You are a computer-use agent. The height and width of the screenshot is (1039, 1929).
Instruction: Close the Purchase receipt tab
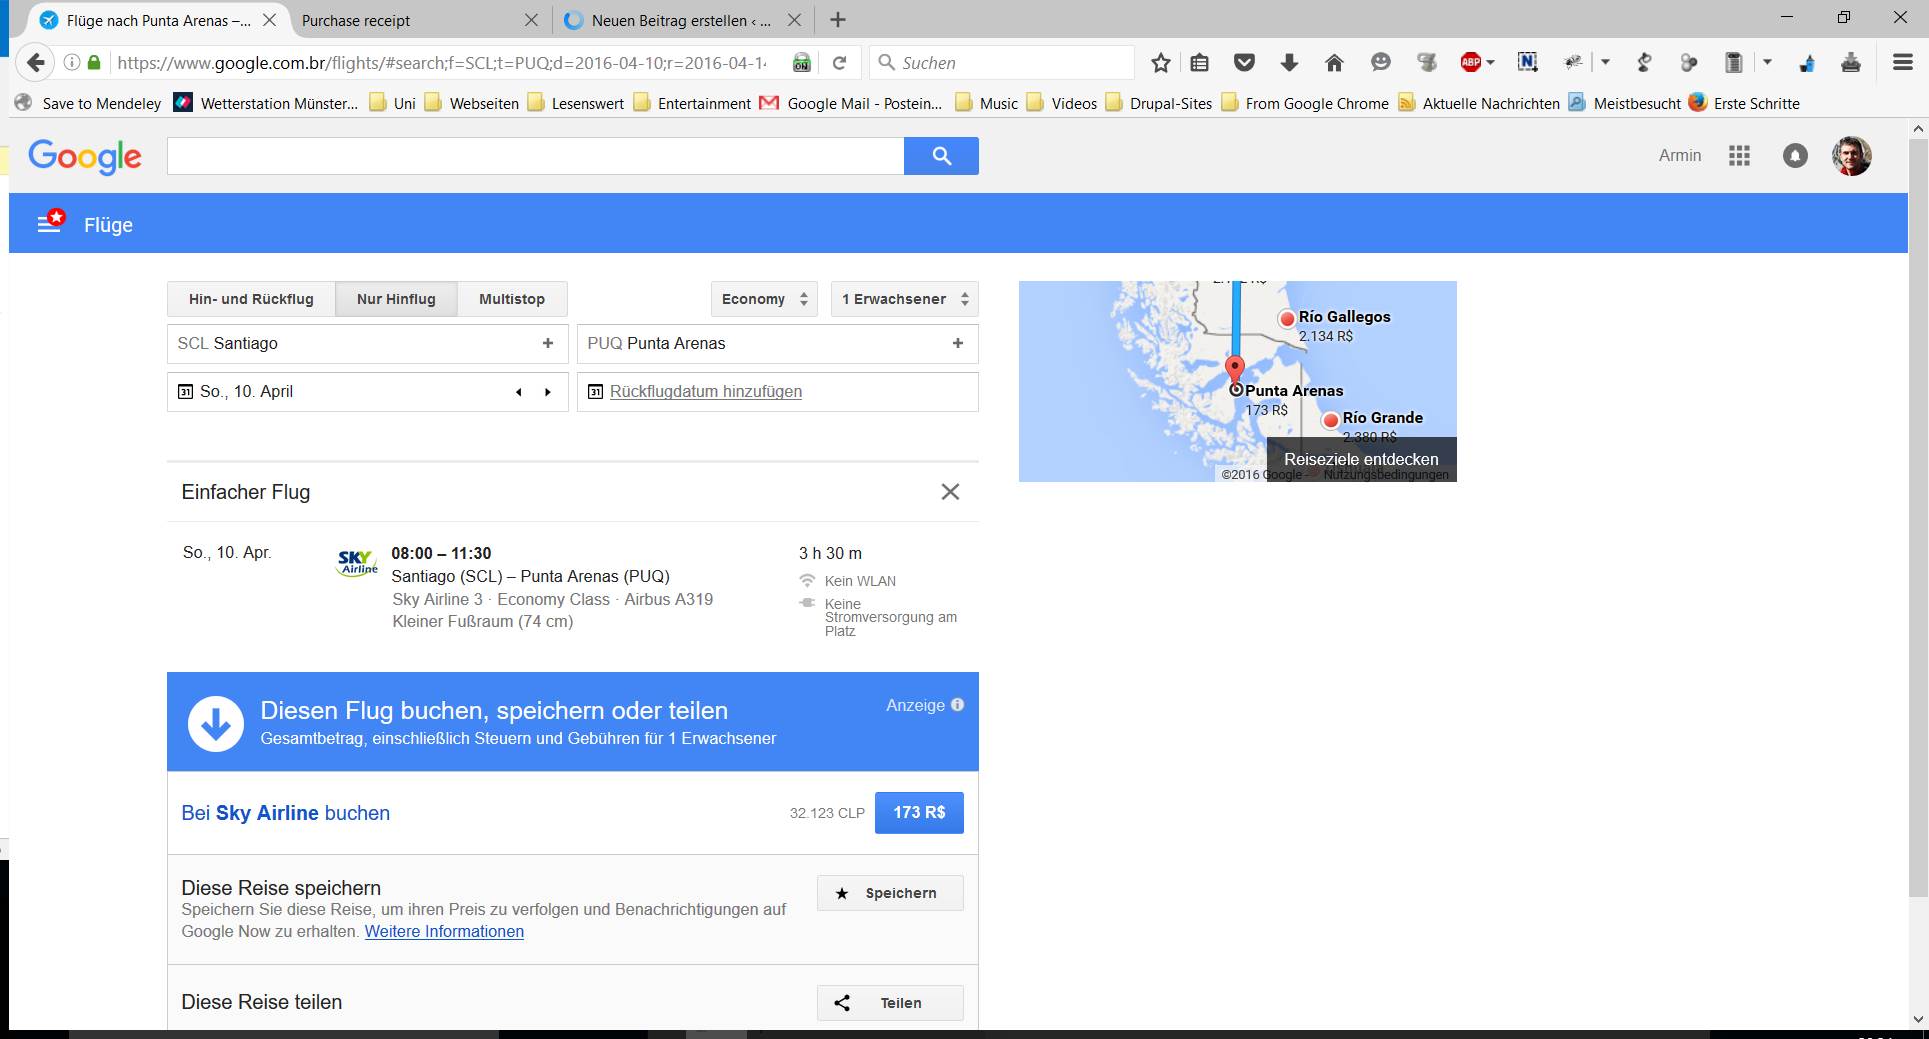(531, 20)
